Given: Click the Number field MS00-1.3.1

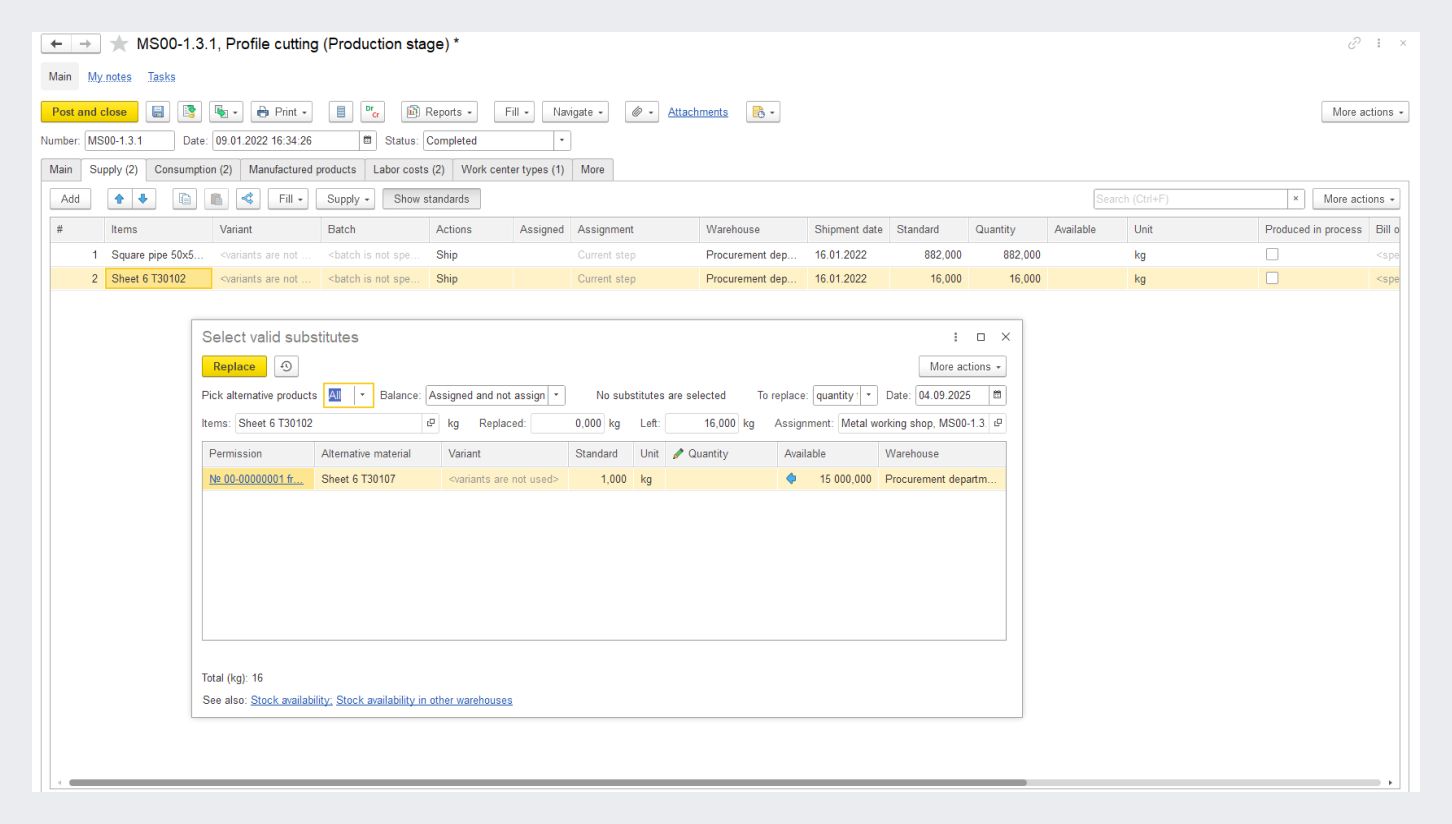Looking at the screenshot, I should (x=129, y=141).
